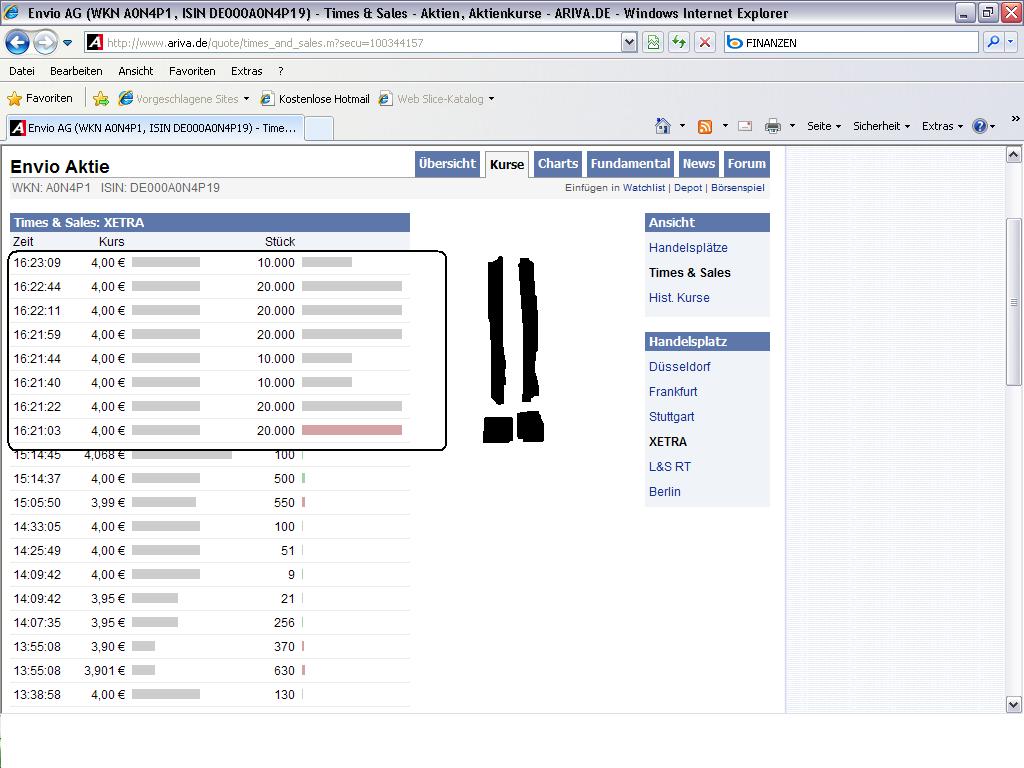The image size is (1024, 768).
Task: Click the RSS feeds icon
Action: pyautogui.click(x=705, y=126)
